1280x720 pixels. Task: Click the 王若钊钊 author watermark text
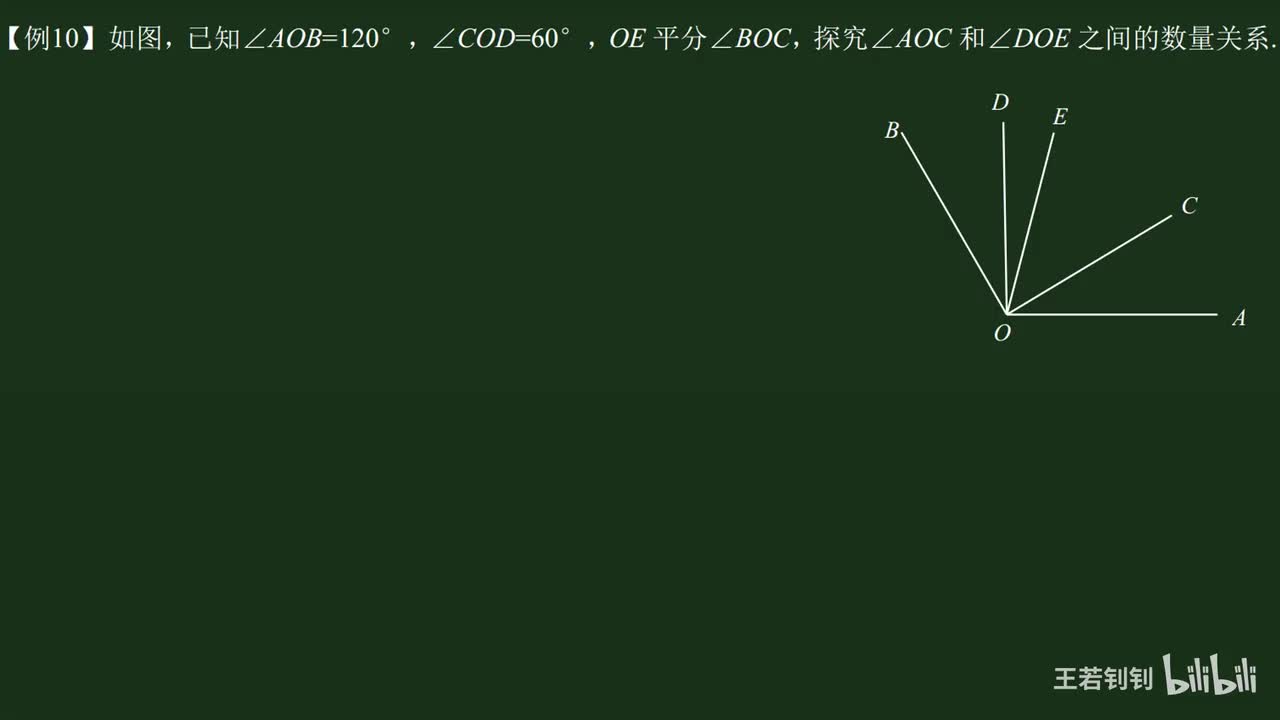(1103, 679)
